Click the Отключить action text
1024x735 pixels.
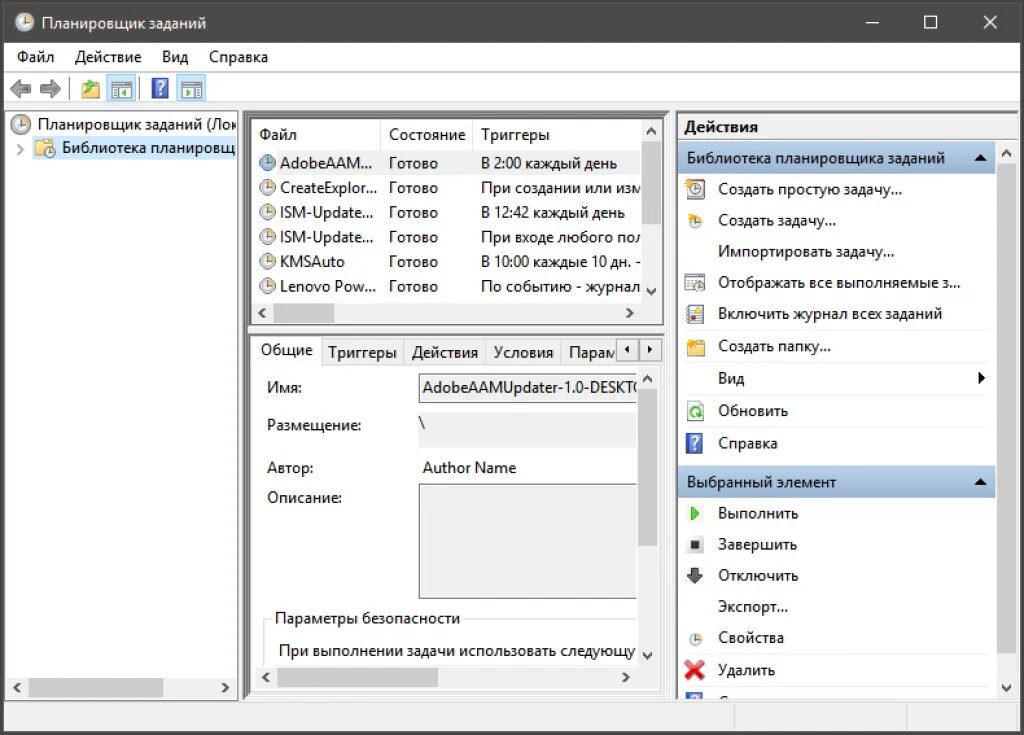(758, 576)
